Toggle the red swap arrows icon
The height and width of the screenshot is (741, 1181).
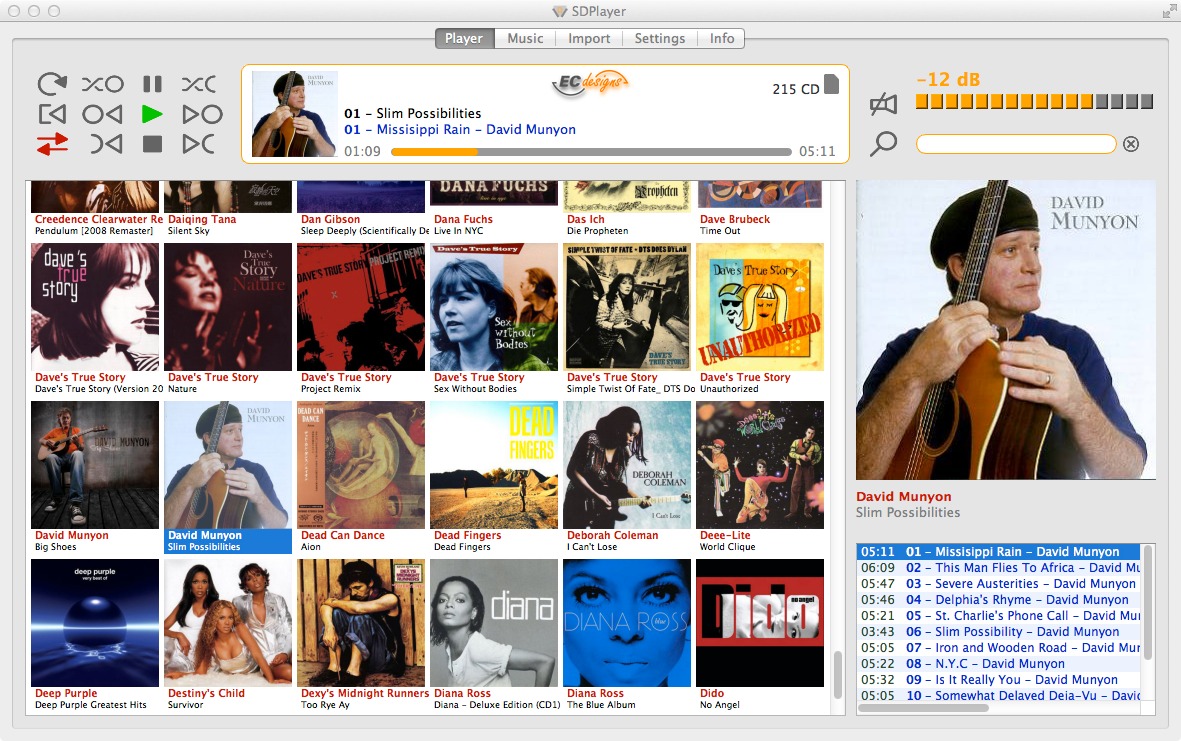(52, 144)
